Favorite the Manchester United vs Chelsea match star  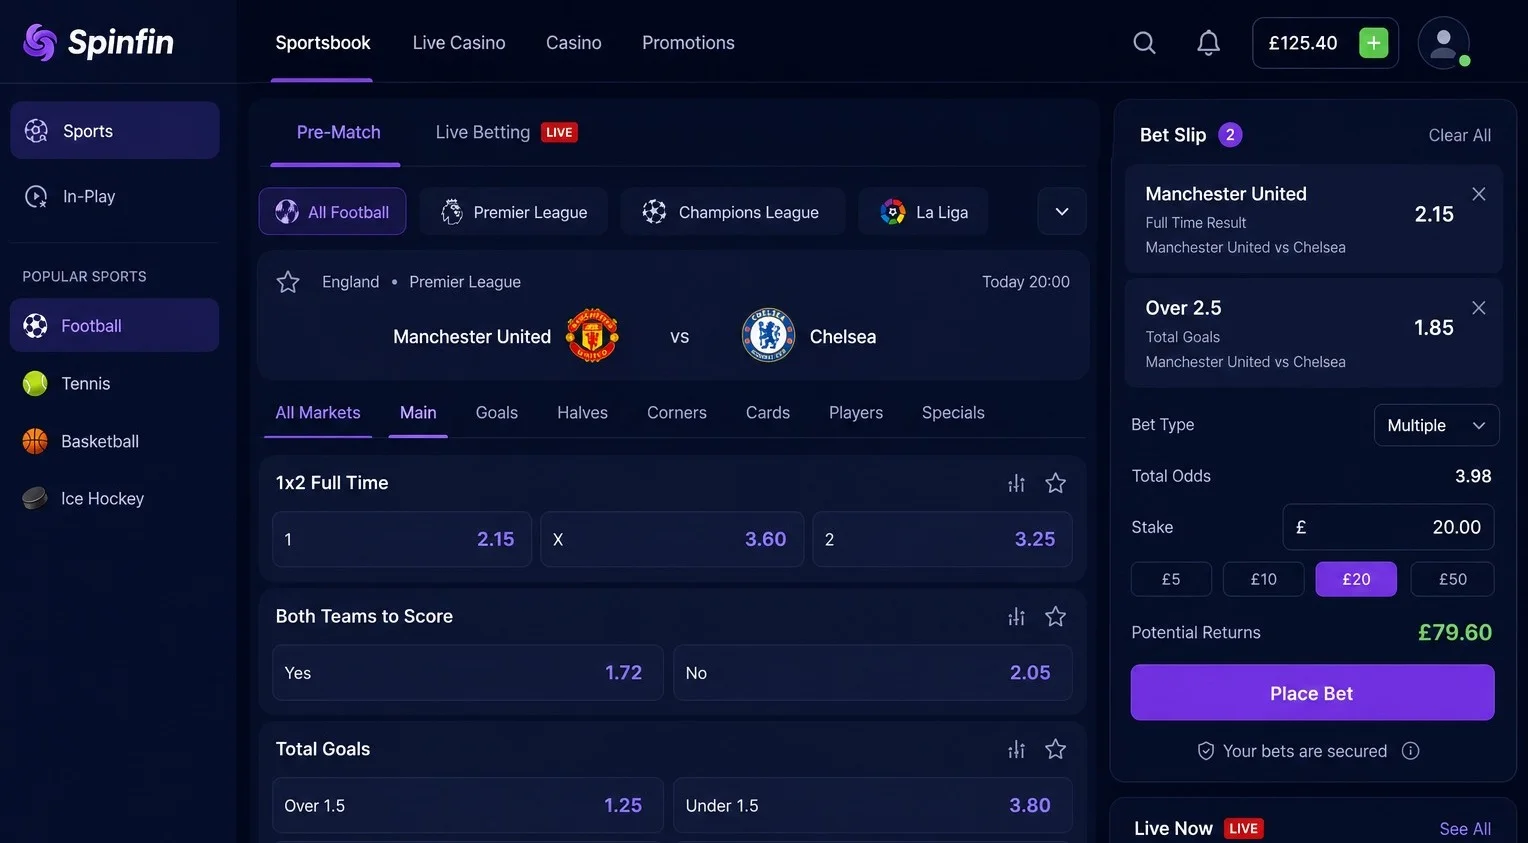click(288, 282)
